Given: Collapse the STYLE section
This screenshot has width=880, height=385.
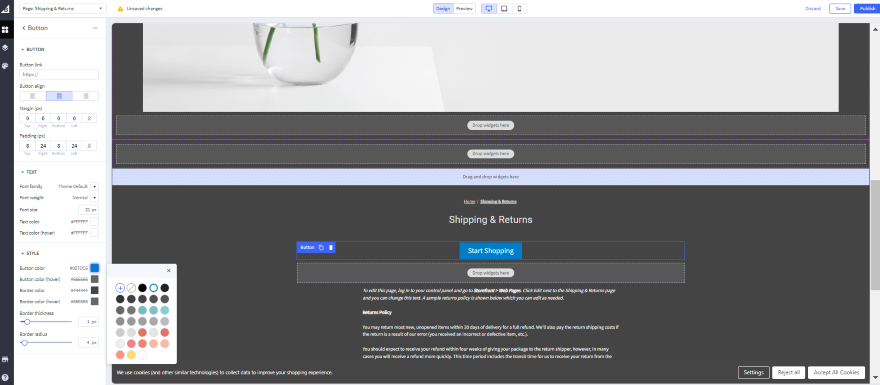Looking at the screenshot, I should 30,253.
